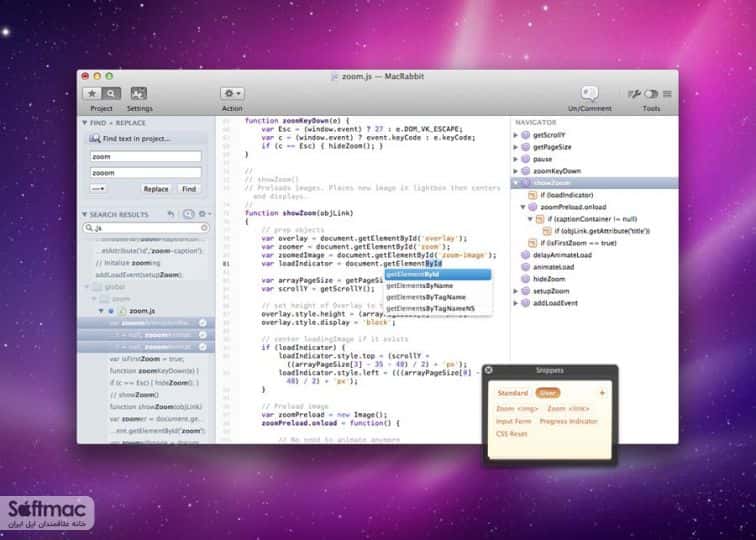Collapse zoomPreload.onload in Navigator

click(523, 207)
